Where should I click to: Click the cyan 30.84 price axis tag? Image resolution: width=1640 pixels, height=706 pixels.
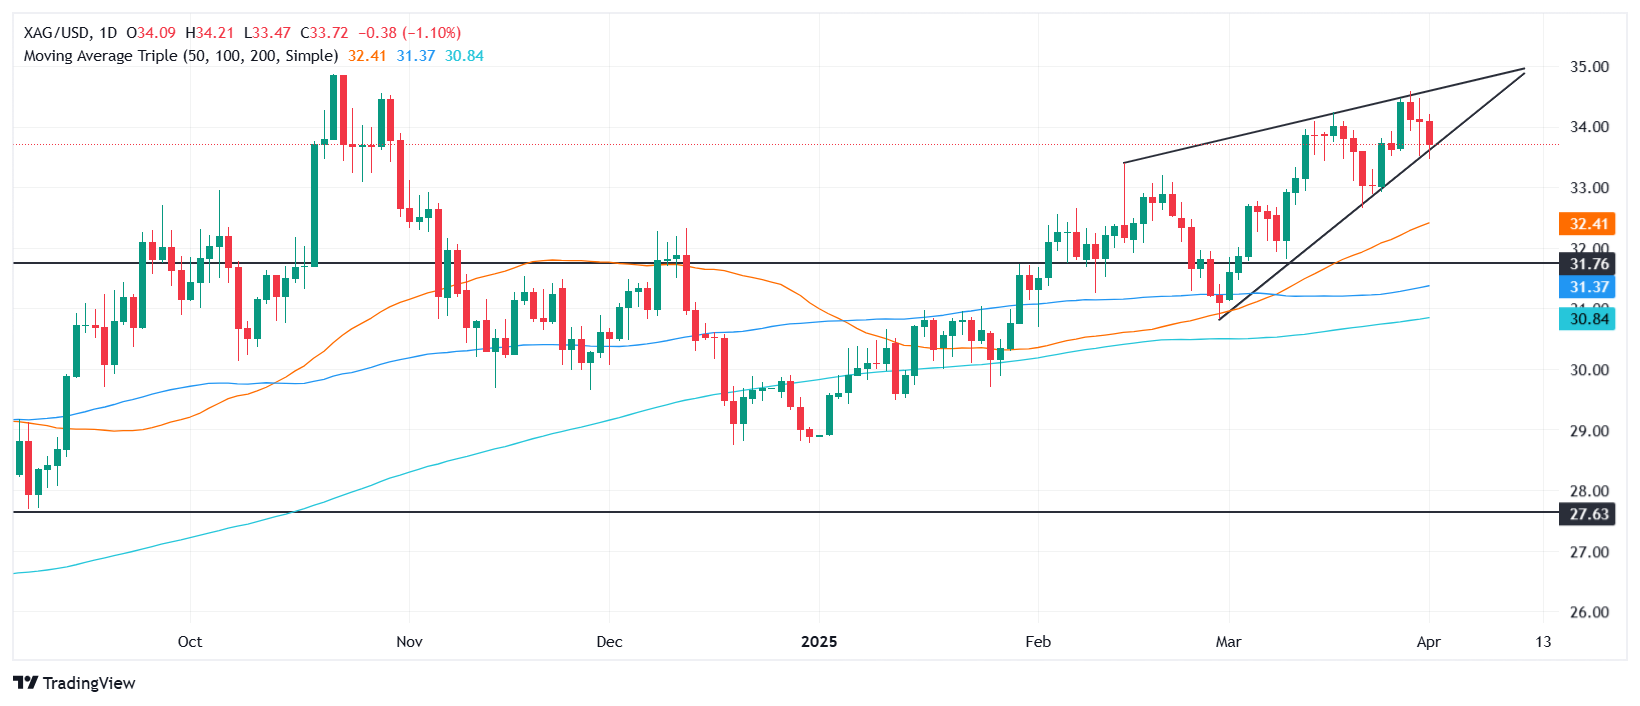pos(1588,319)
